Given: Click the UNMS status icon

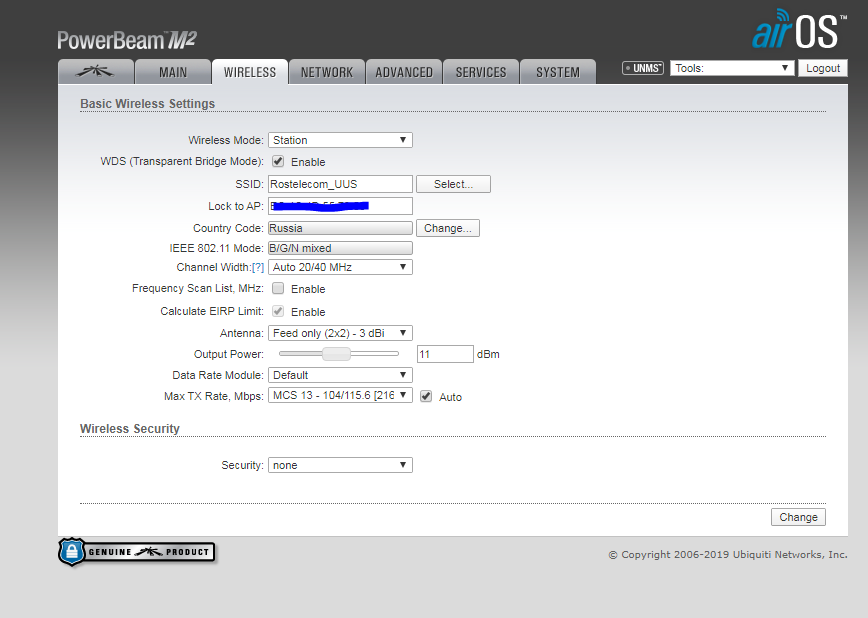Looking at the screenshot, I should [x=643, y=68].
